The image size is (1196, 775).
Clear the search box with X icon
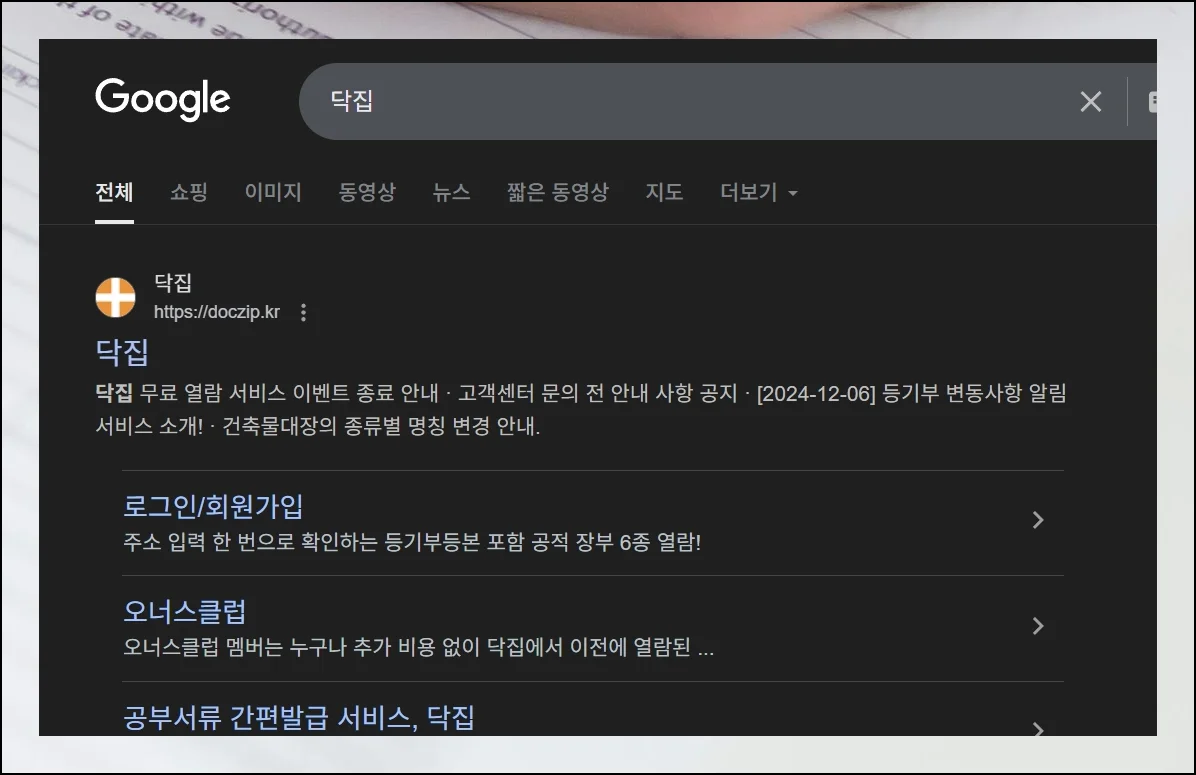1090,101
